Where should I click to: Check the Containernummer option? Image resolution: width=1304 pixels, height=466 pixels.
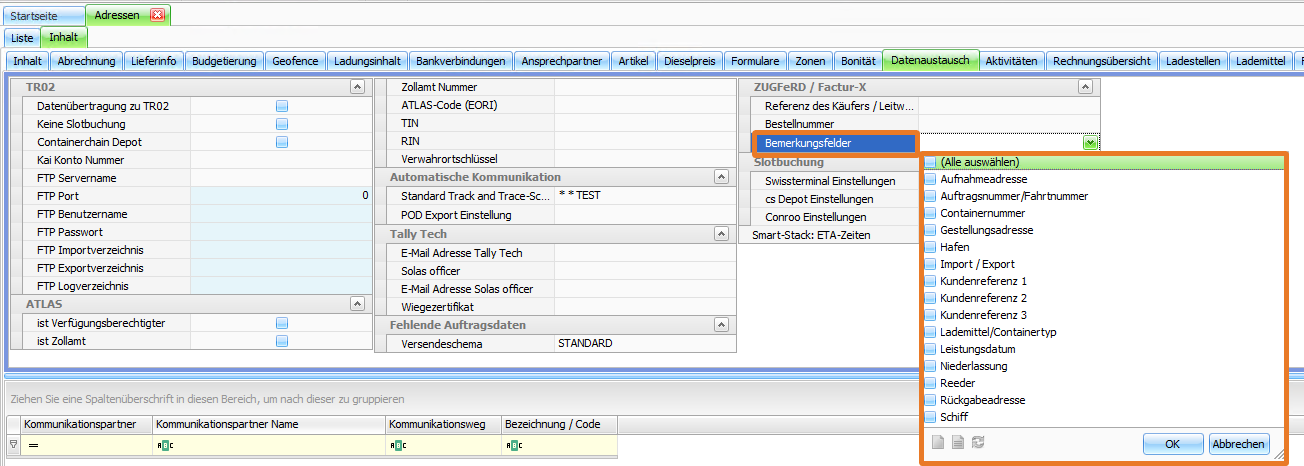click(930, 213)
